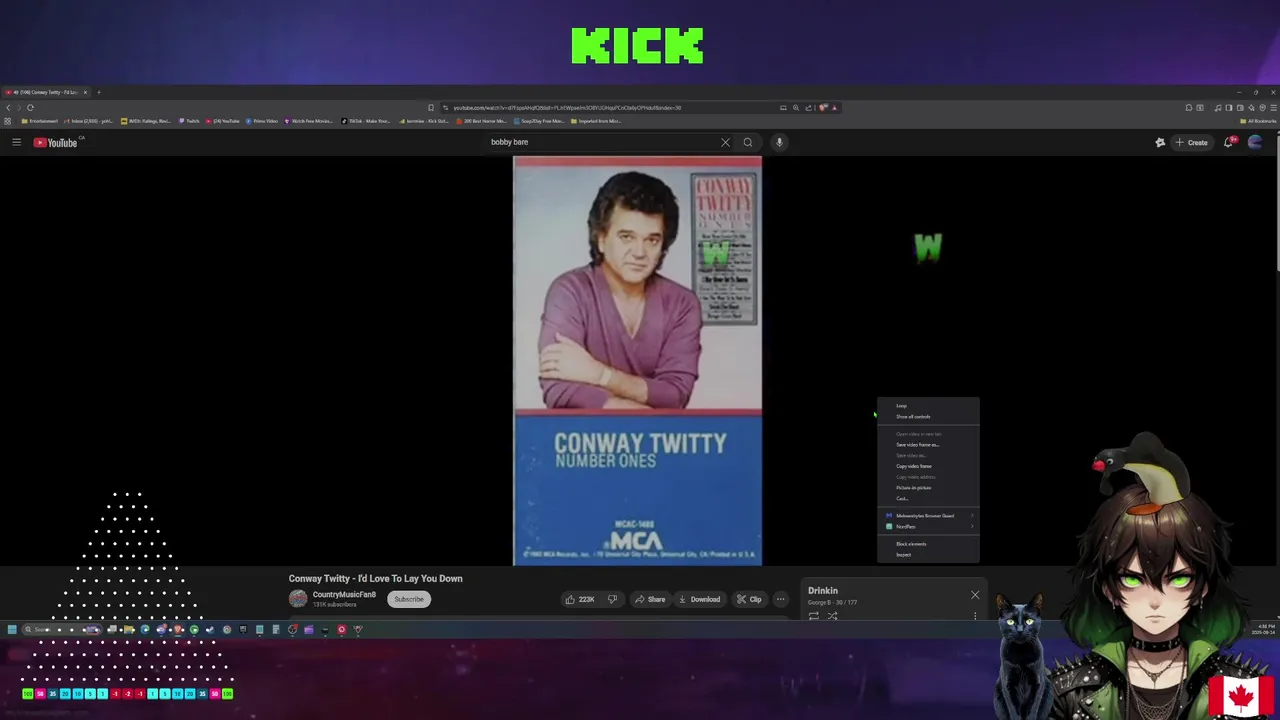This screenshot has height=720, width=1280.
Task: Open the browser apps grid icon
Action: (x=7, y=121)
